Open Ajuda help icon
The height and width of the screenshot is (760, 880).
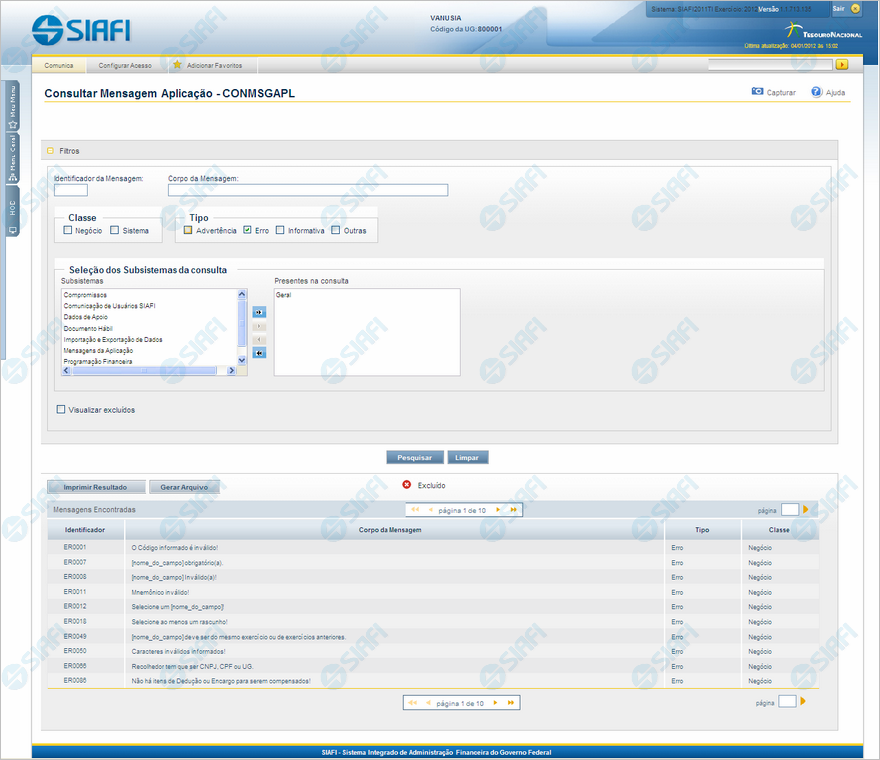click(816, 92)
